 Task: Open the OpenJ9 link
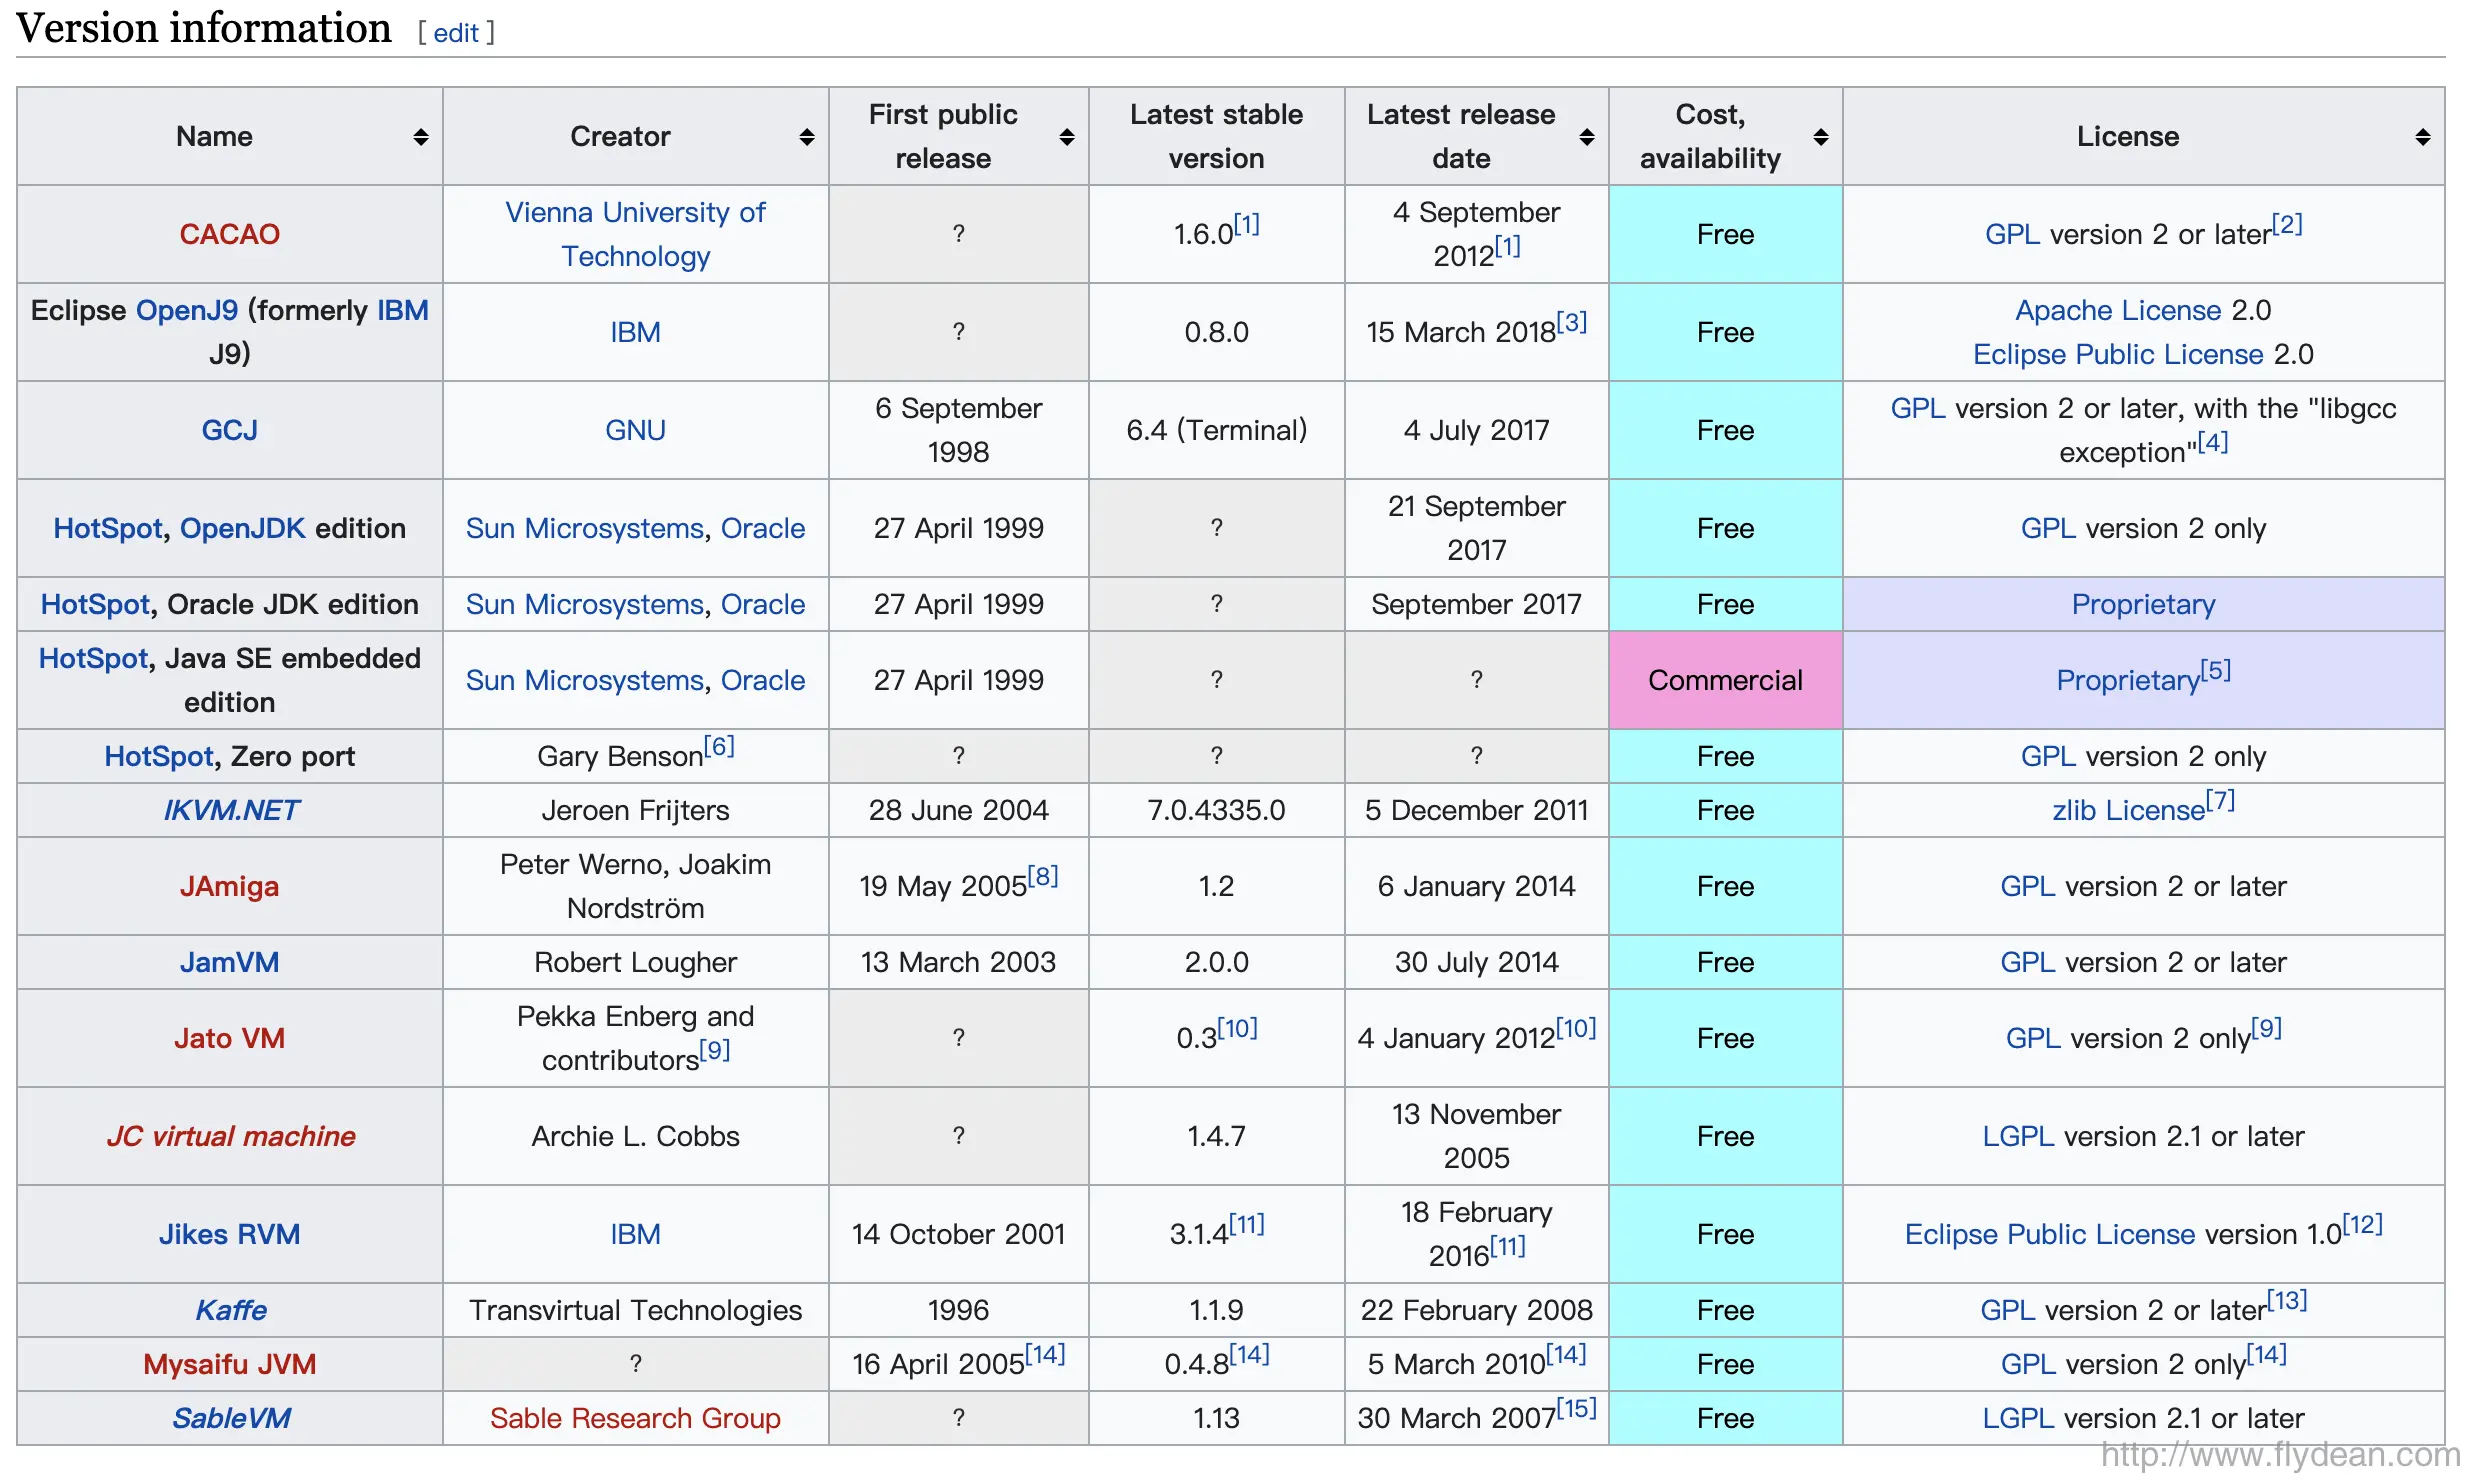click(x=186, y=310)
